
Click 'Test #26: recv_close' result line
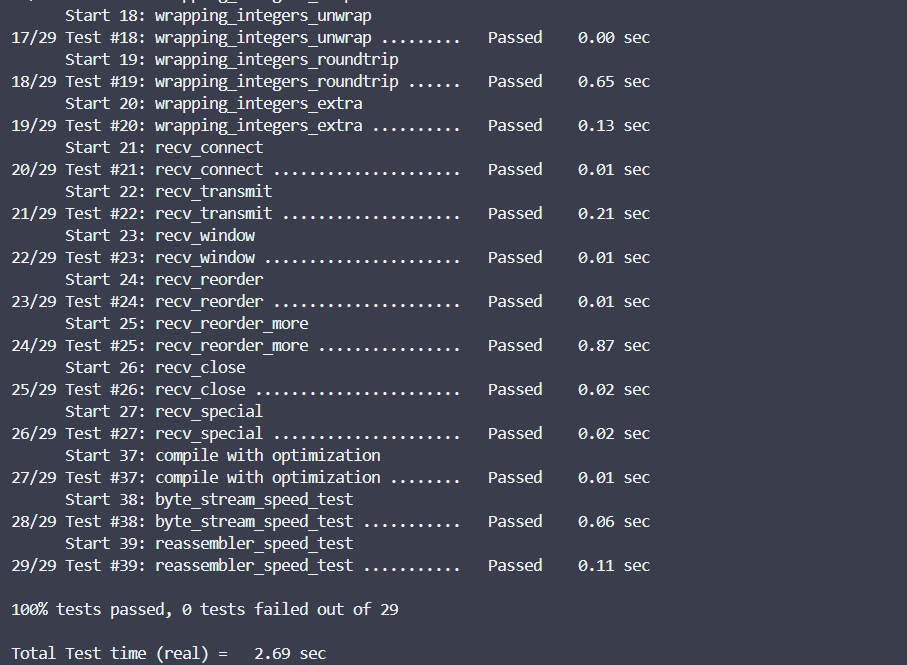pos(330,389)
